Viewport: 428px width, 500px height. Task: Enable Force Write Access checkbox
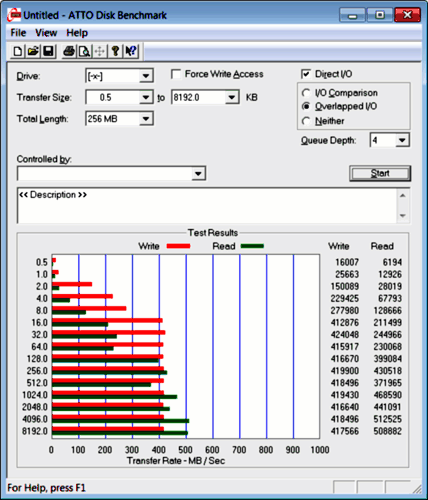(x=176, y=74)
